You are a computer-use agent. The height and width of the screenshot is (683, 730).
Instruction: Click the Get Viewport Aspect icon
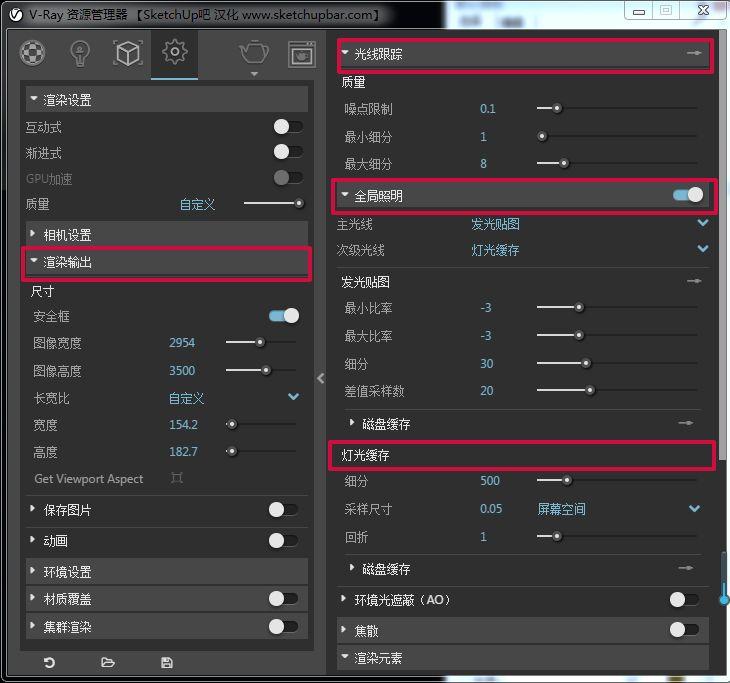(x=177, y=478)
